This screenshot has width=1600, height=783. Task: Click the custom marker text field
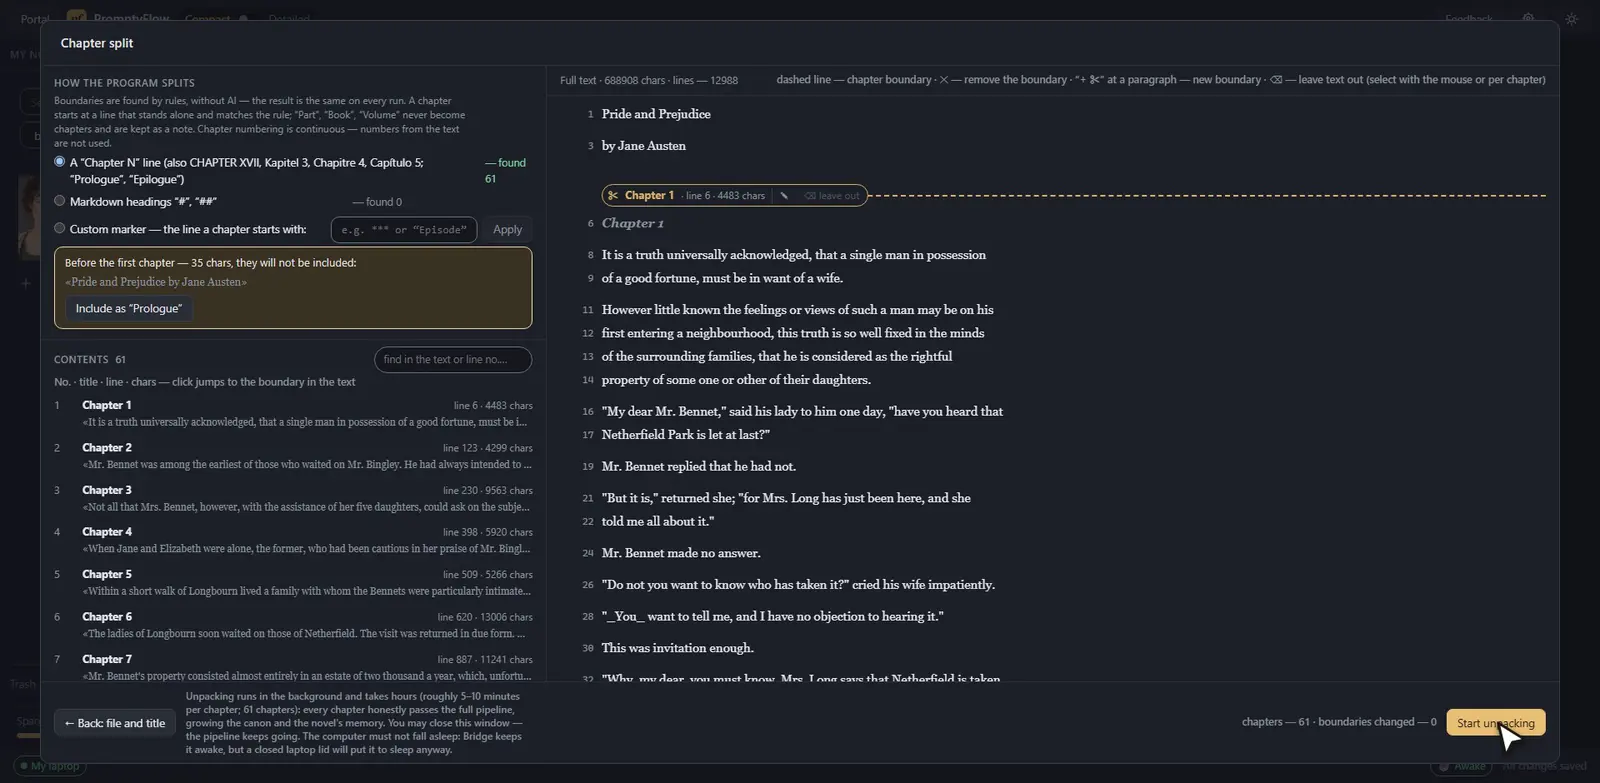(404, 230)
